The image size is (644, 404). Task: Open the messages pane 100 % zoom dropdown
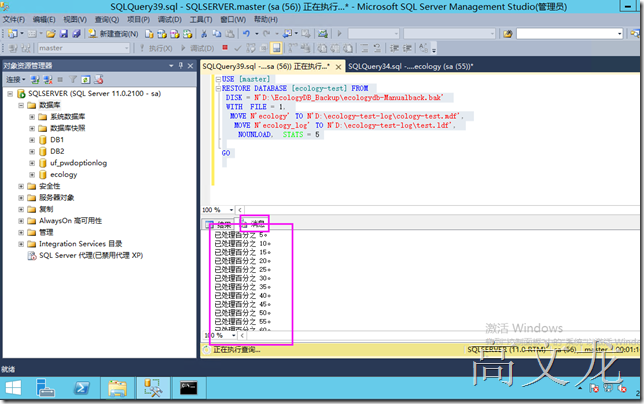[234, 335]
